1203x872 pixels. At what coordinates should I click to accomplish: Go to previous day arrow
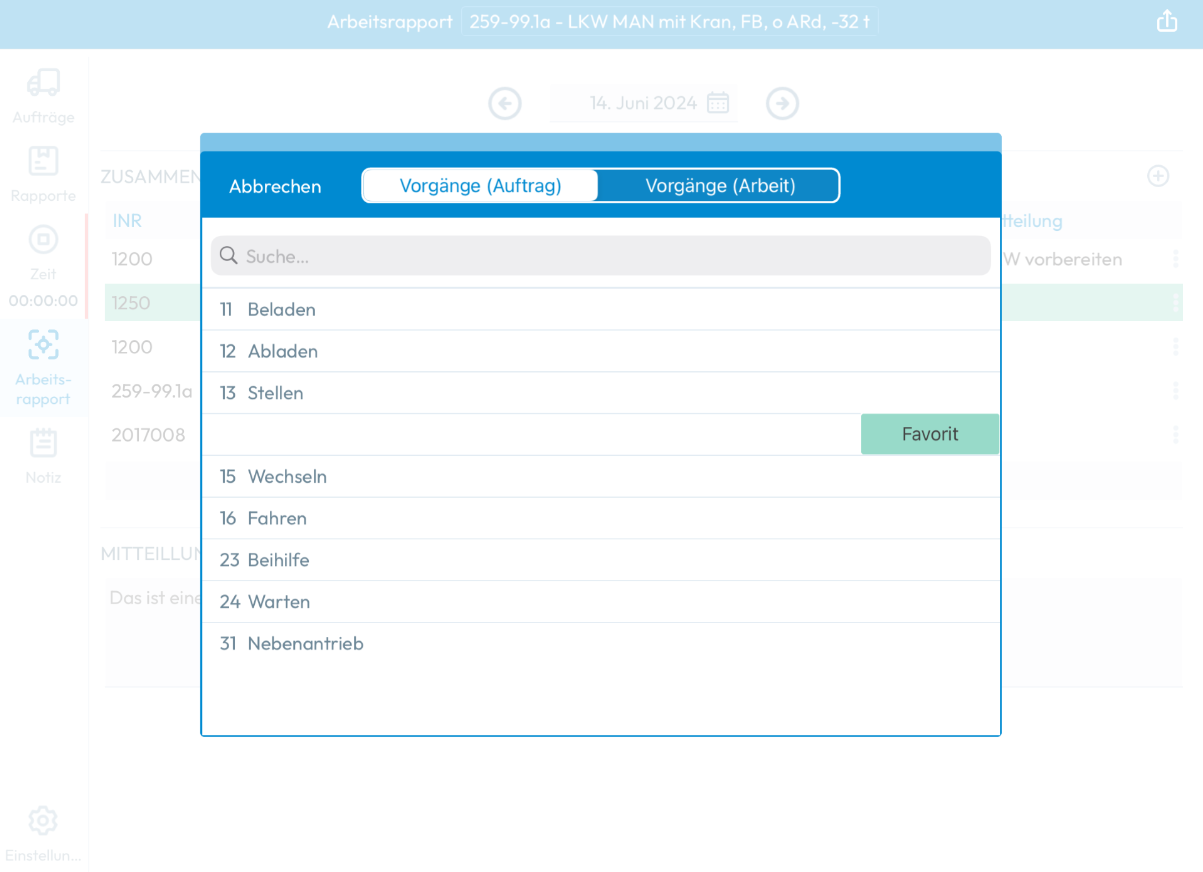(x=505, y=103)
